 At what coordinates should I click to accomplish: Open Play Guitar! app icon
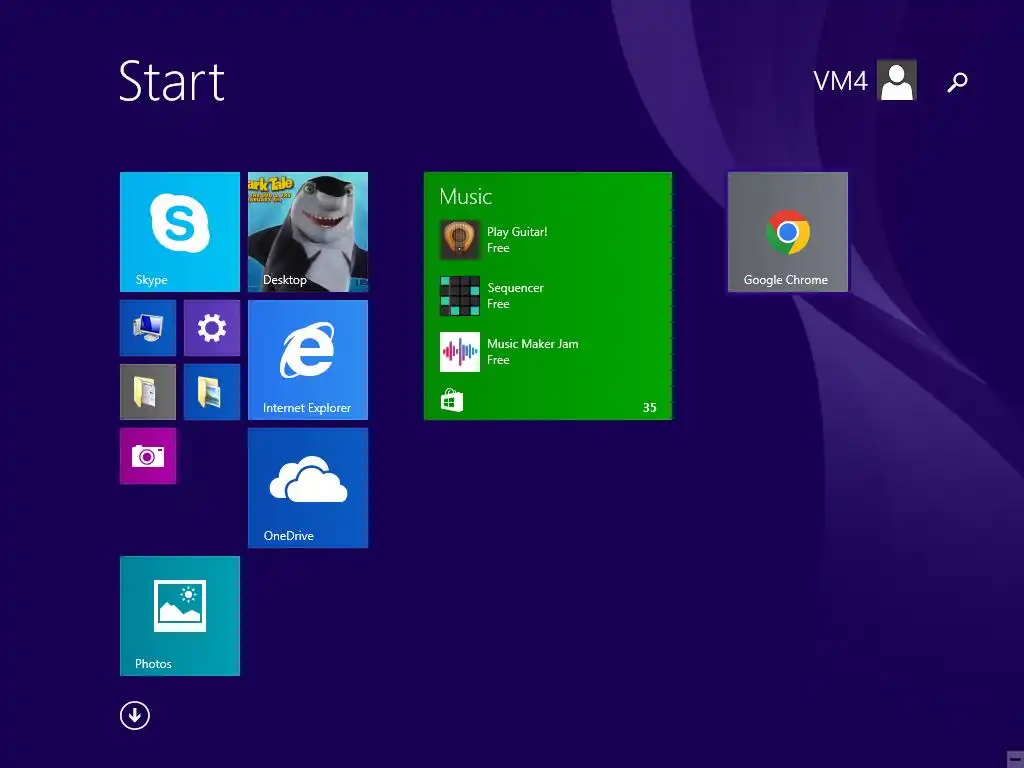460,240
